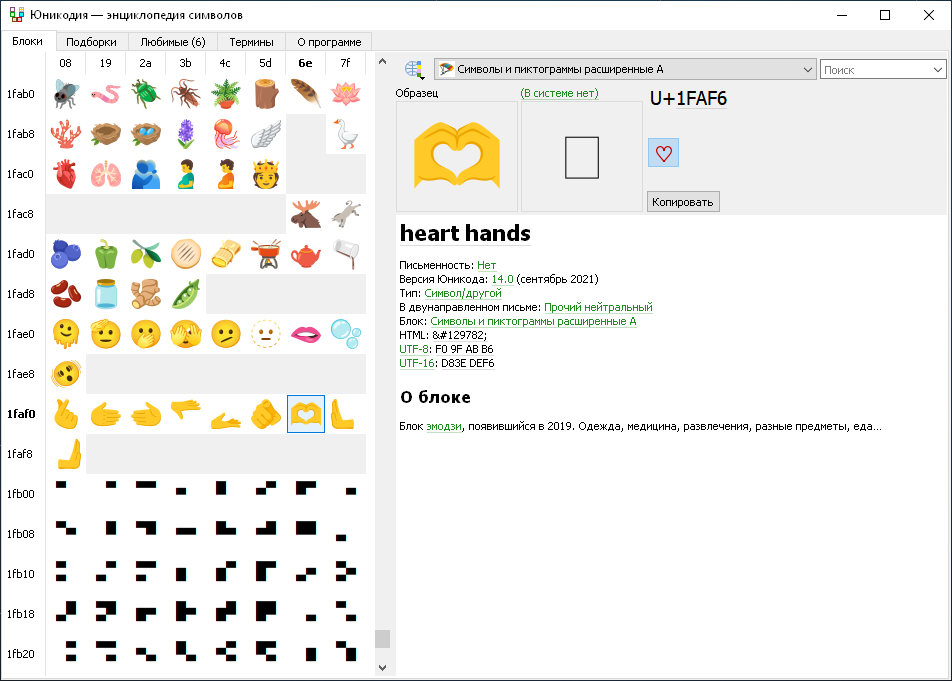The width and height of the screenshot is (952, 681).
Task: Open the globe sort-order icon menu
Action: [414, 69]
